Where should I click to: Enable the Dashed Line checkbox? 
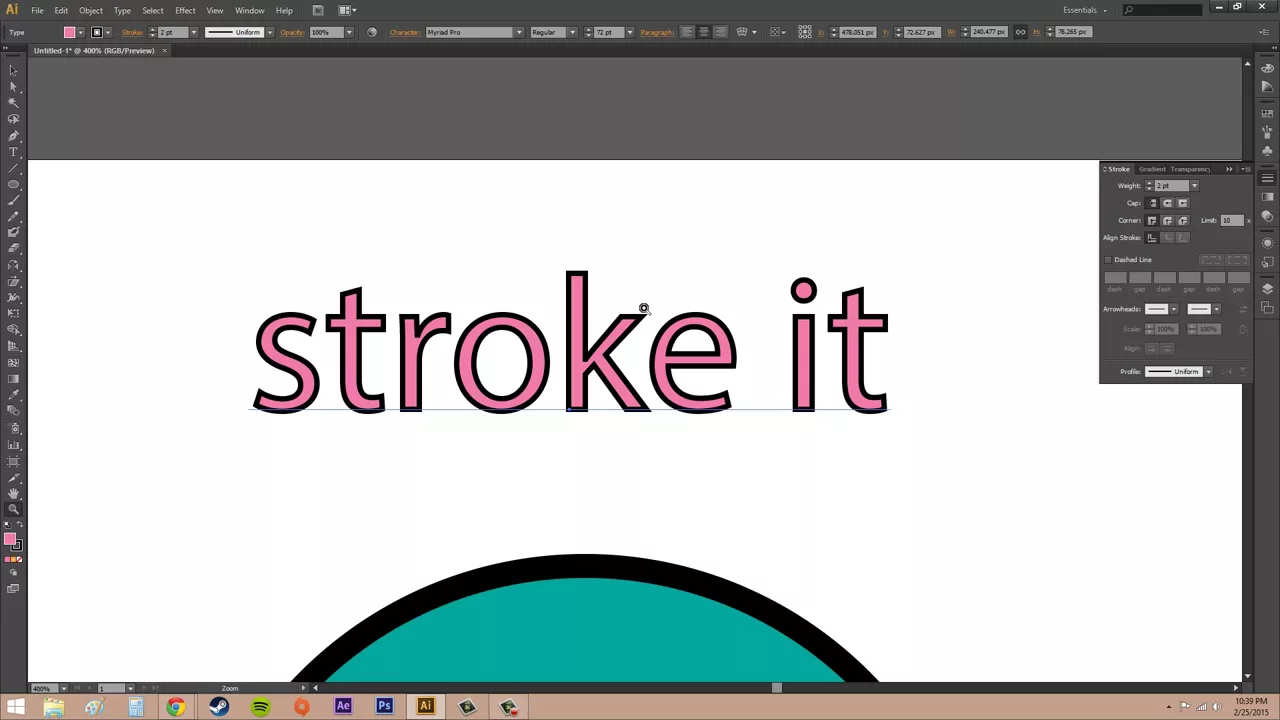tap(1108, 260)
